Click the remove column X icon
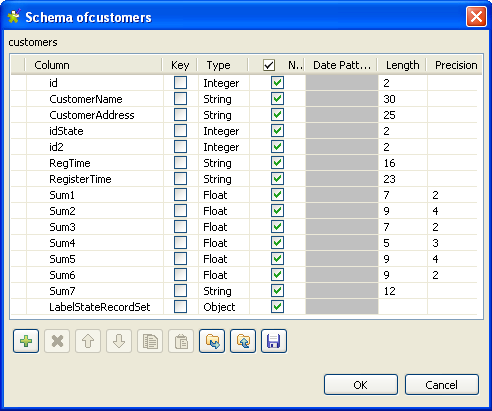 (x=57, y=341)
